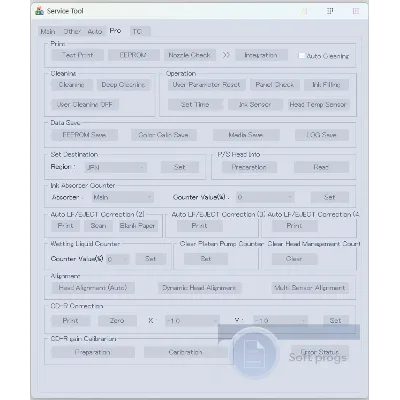The width and height of the screenshot is (400, 400).
Task: Click Print in Auto LF/EJECT Correction (3)
Action: click(200, 226)
